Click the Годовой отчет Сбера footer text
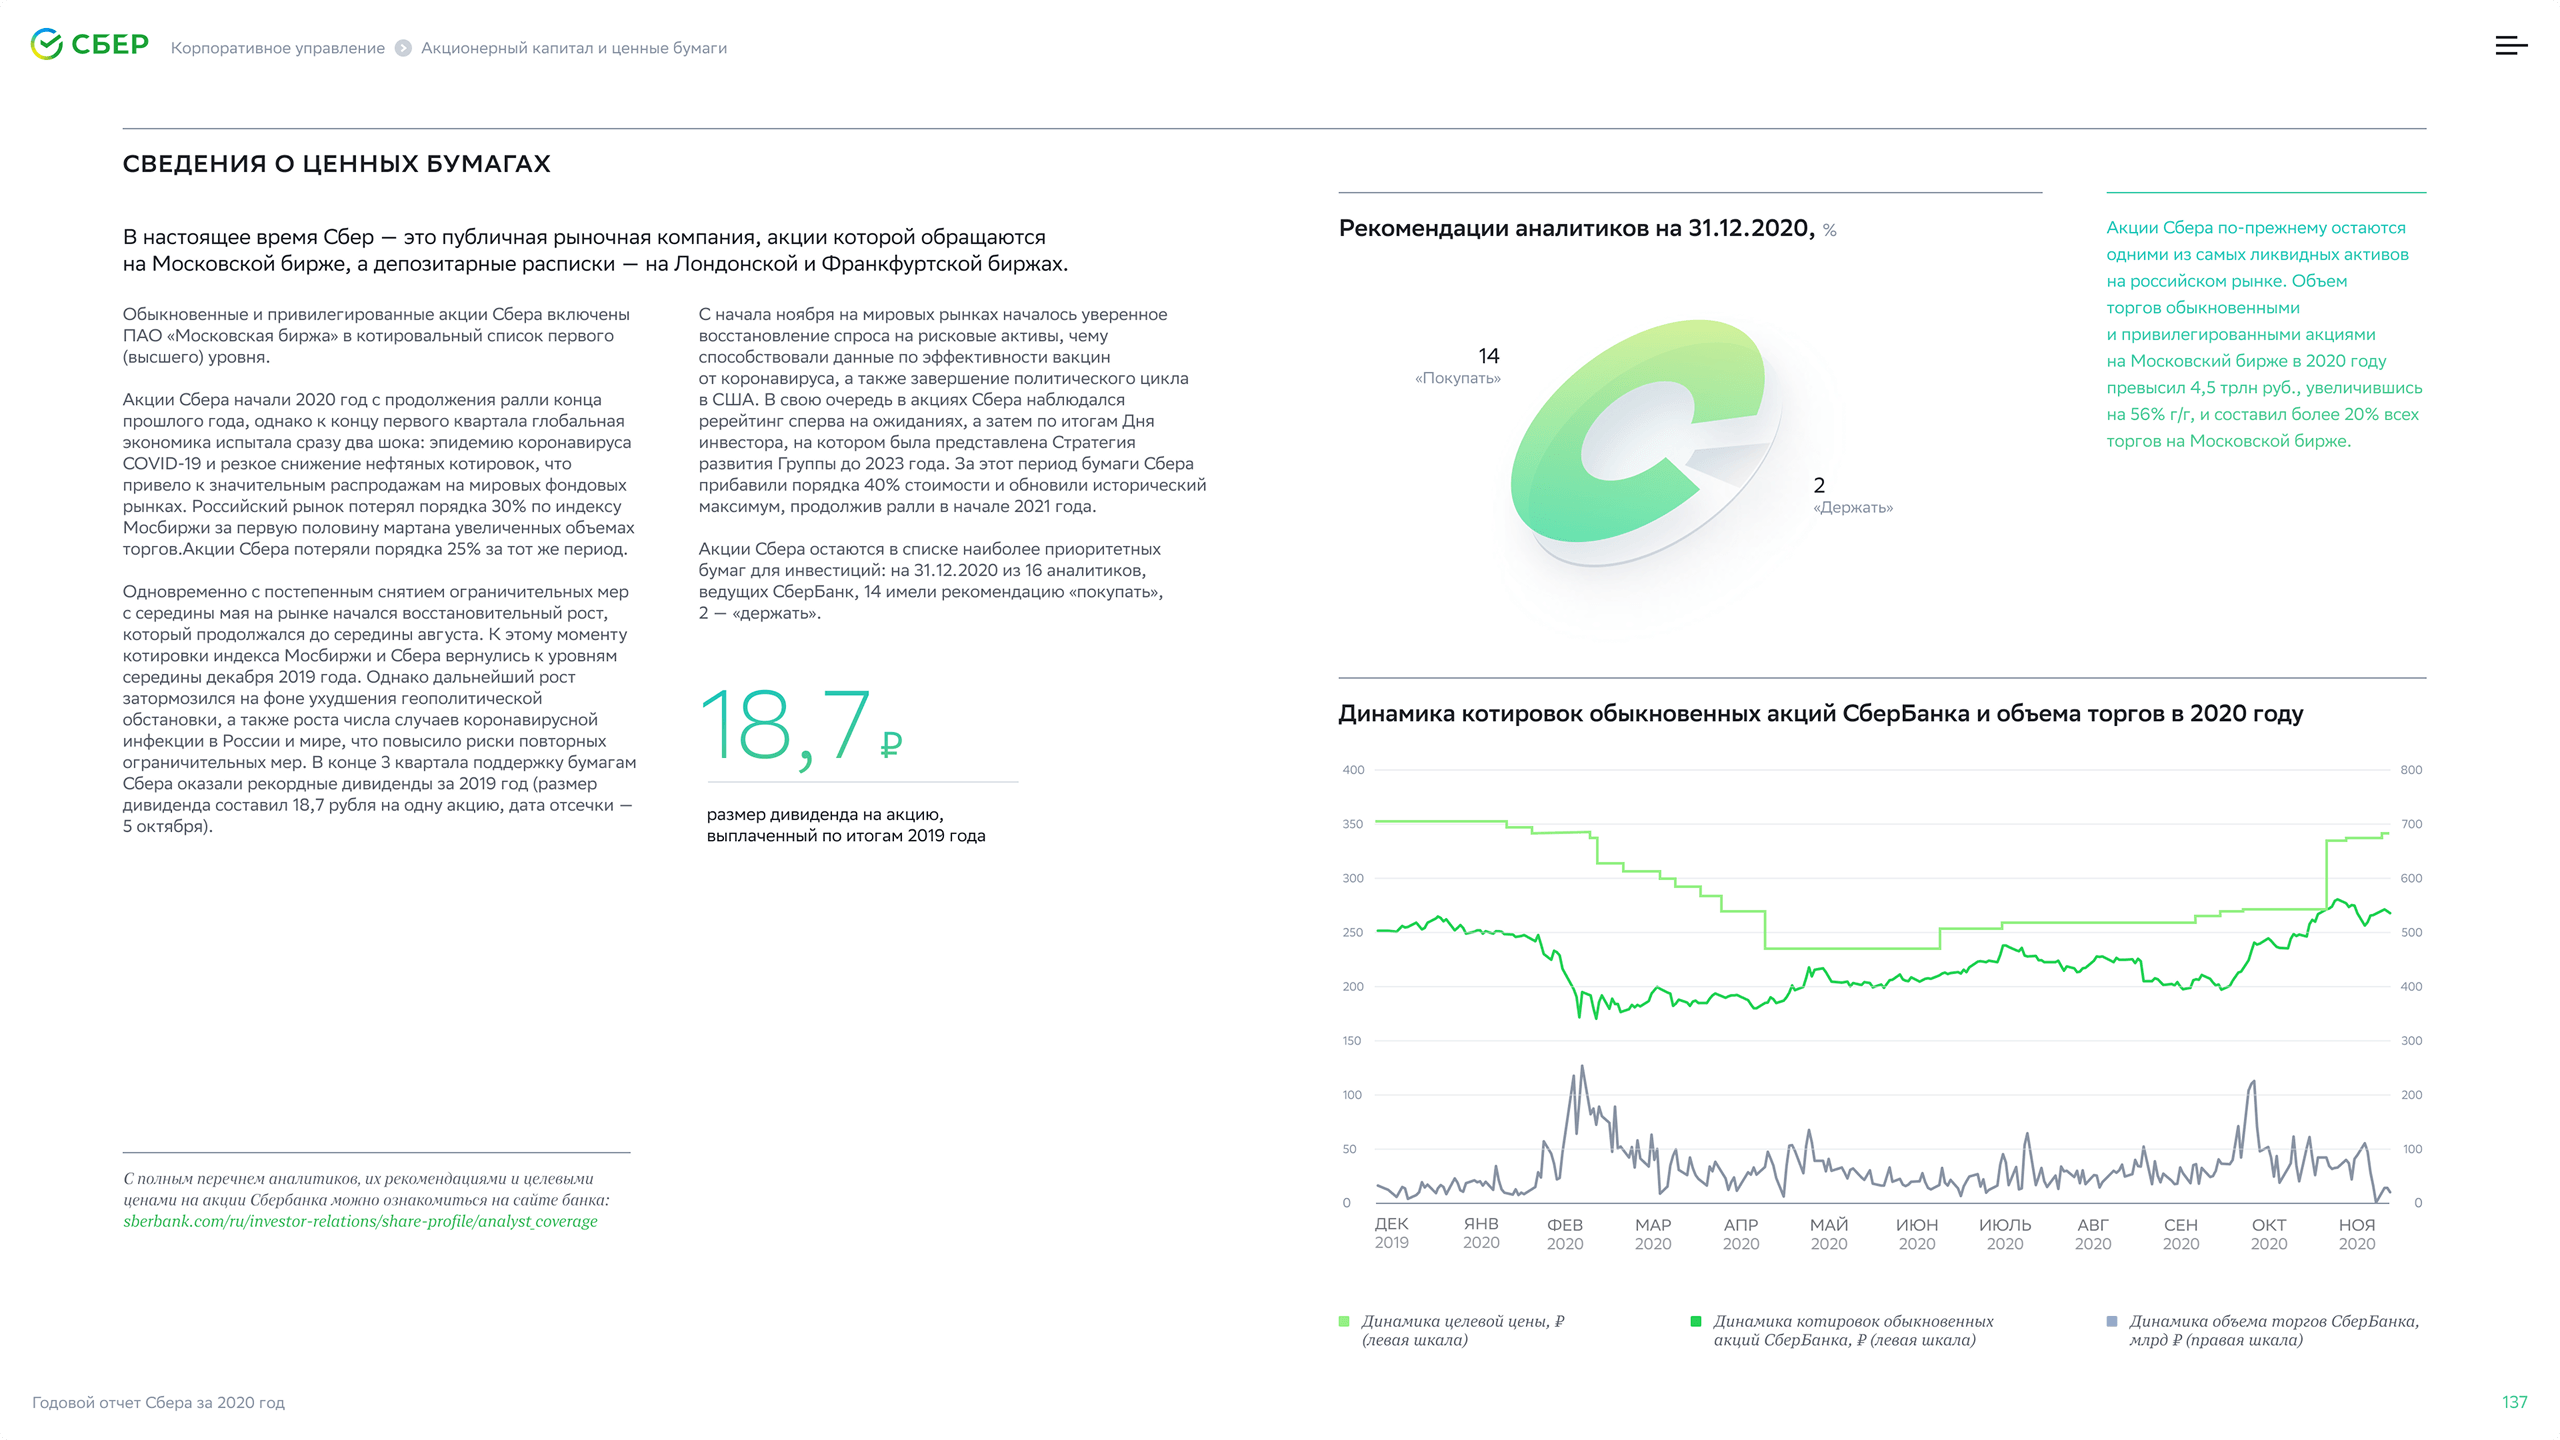 coord(158,1402)
